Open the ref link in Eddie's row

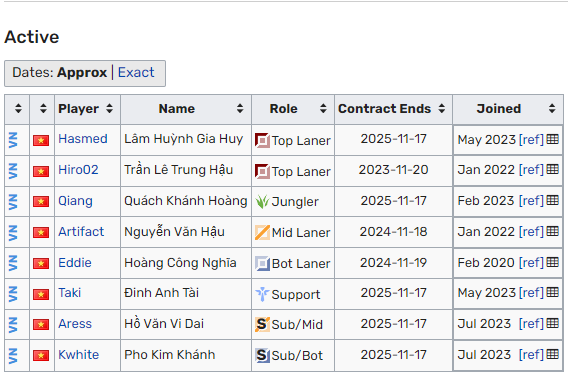531,263
